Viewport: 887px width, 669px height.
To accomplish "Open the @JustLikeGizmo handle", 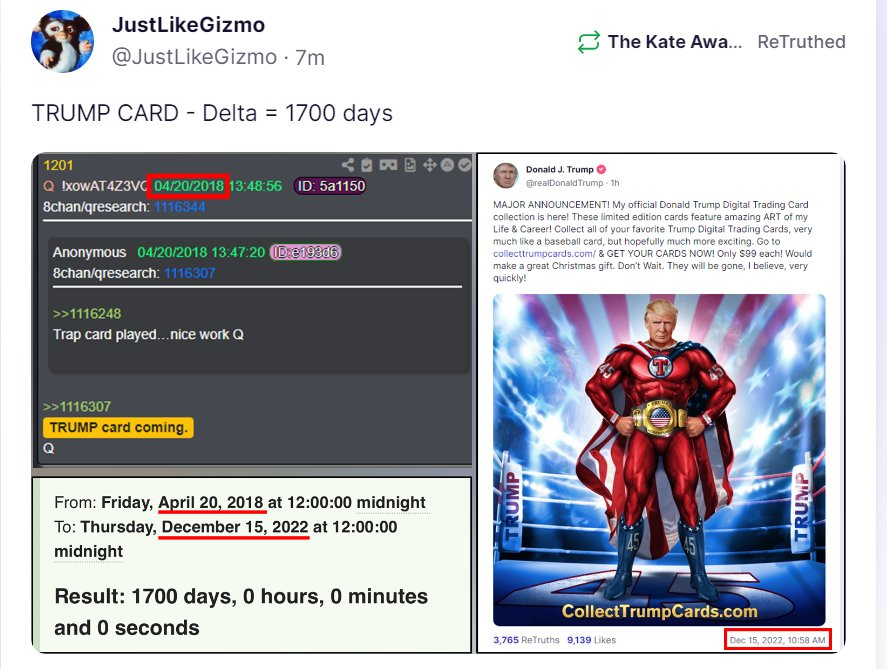I will point(194,57).
